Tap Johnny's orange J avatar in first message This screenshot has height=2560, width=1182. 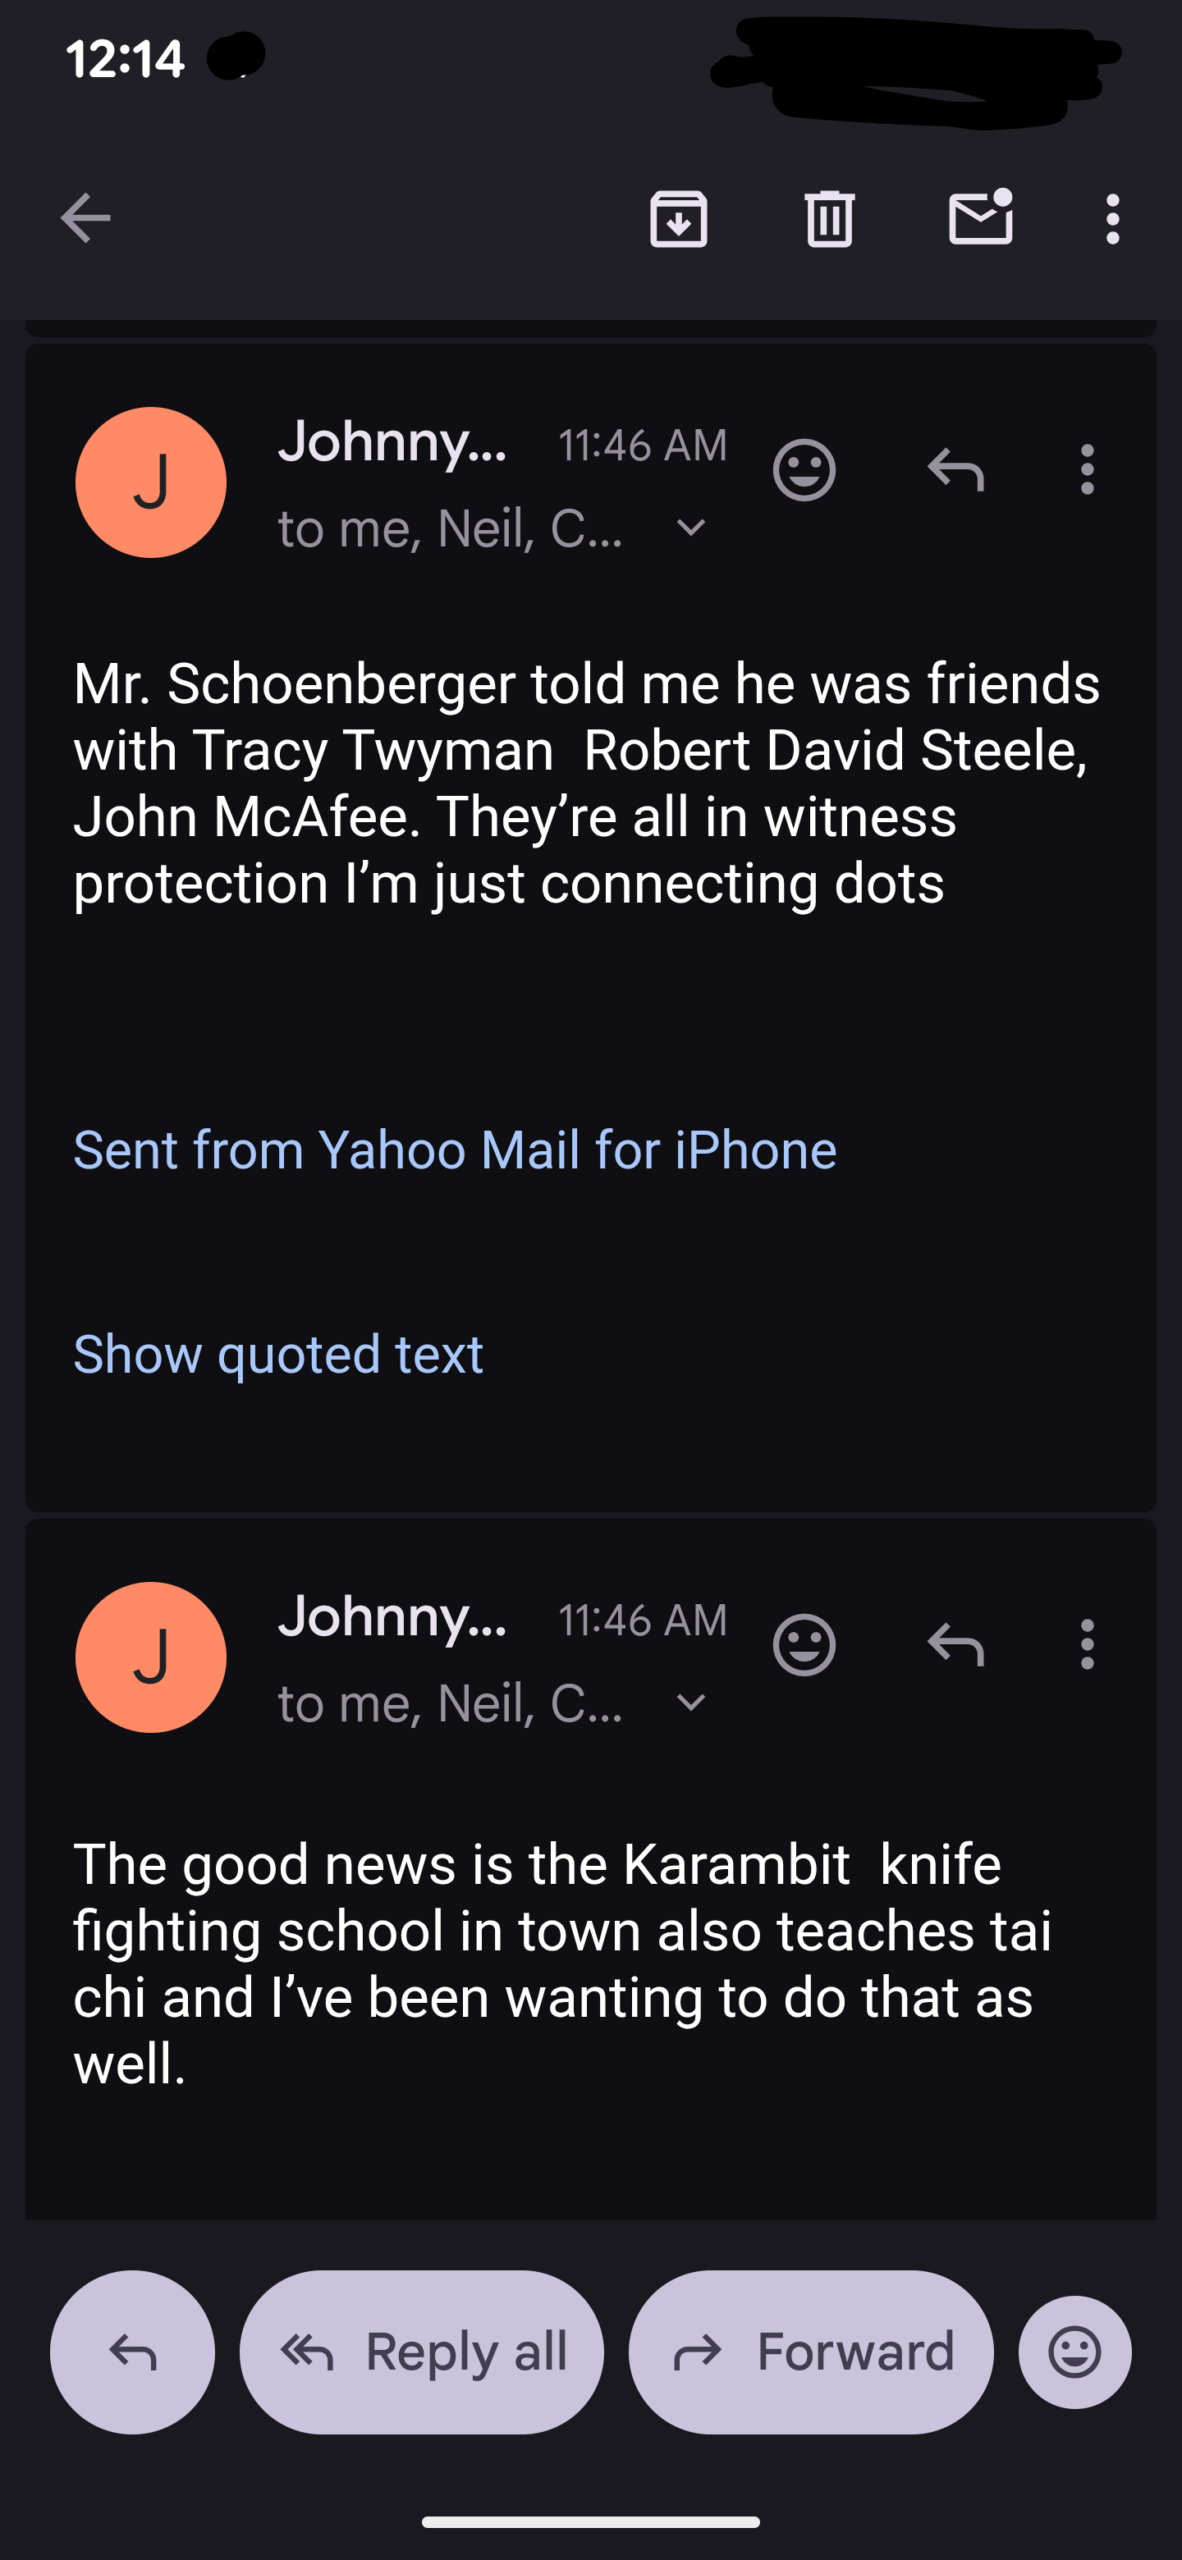(151, 482)
